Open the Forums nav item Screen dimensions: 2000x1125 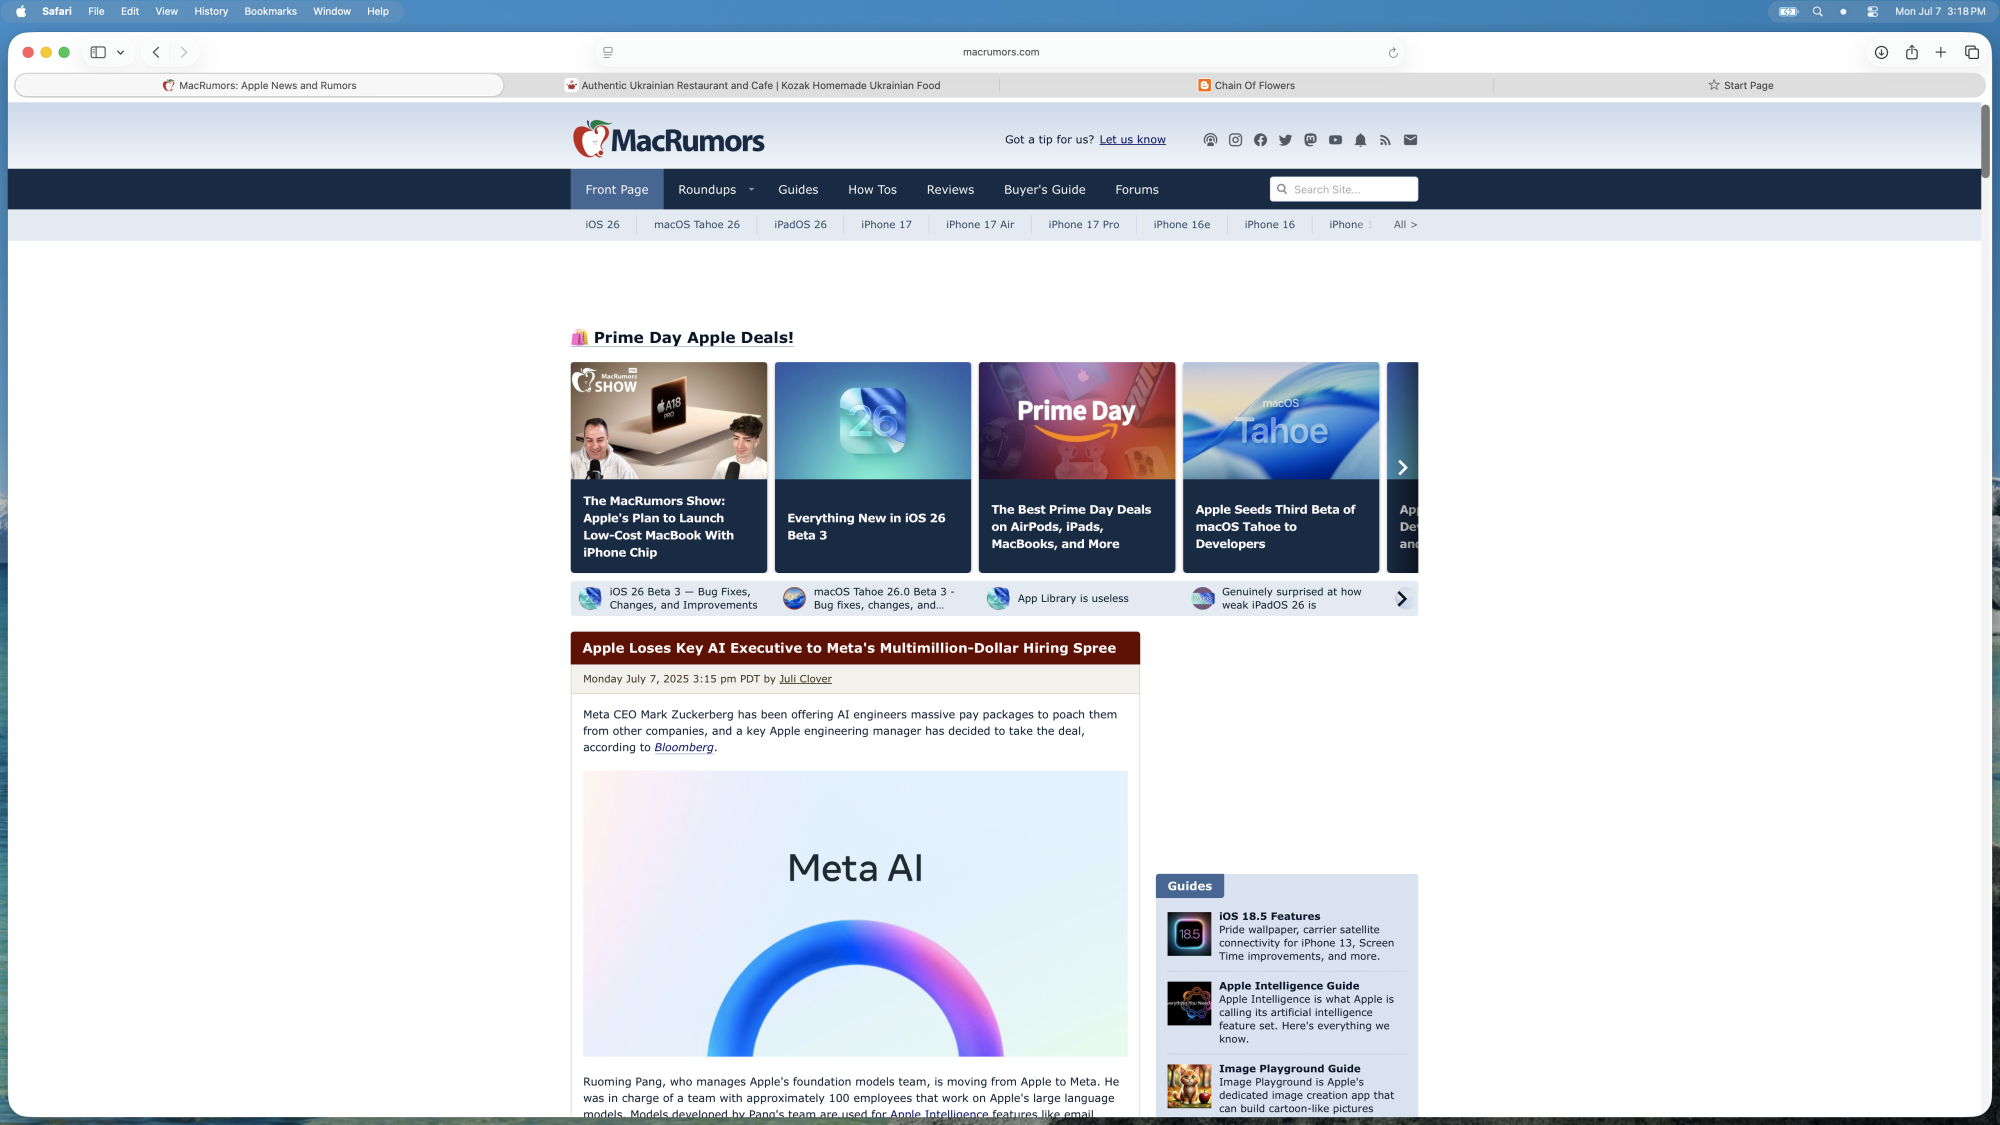[x=1137, y=189]
